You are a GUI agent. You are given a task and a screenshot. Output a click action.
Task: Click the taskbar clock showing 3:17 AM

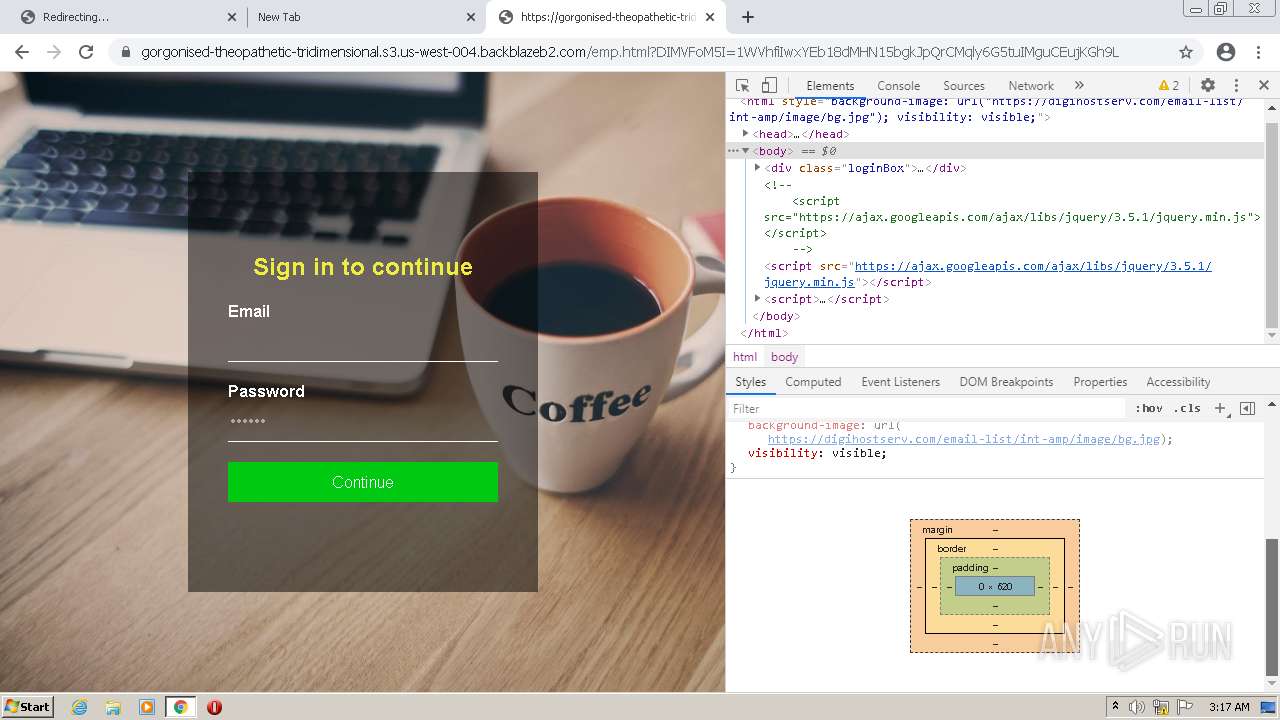point(1229,707)
